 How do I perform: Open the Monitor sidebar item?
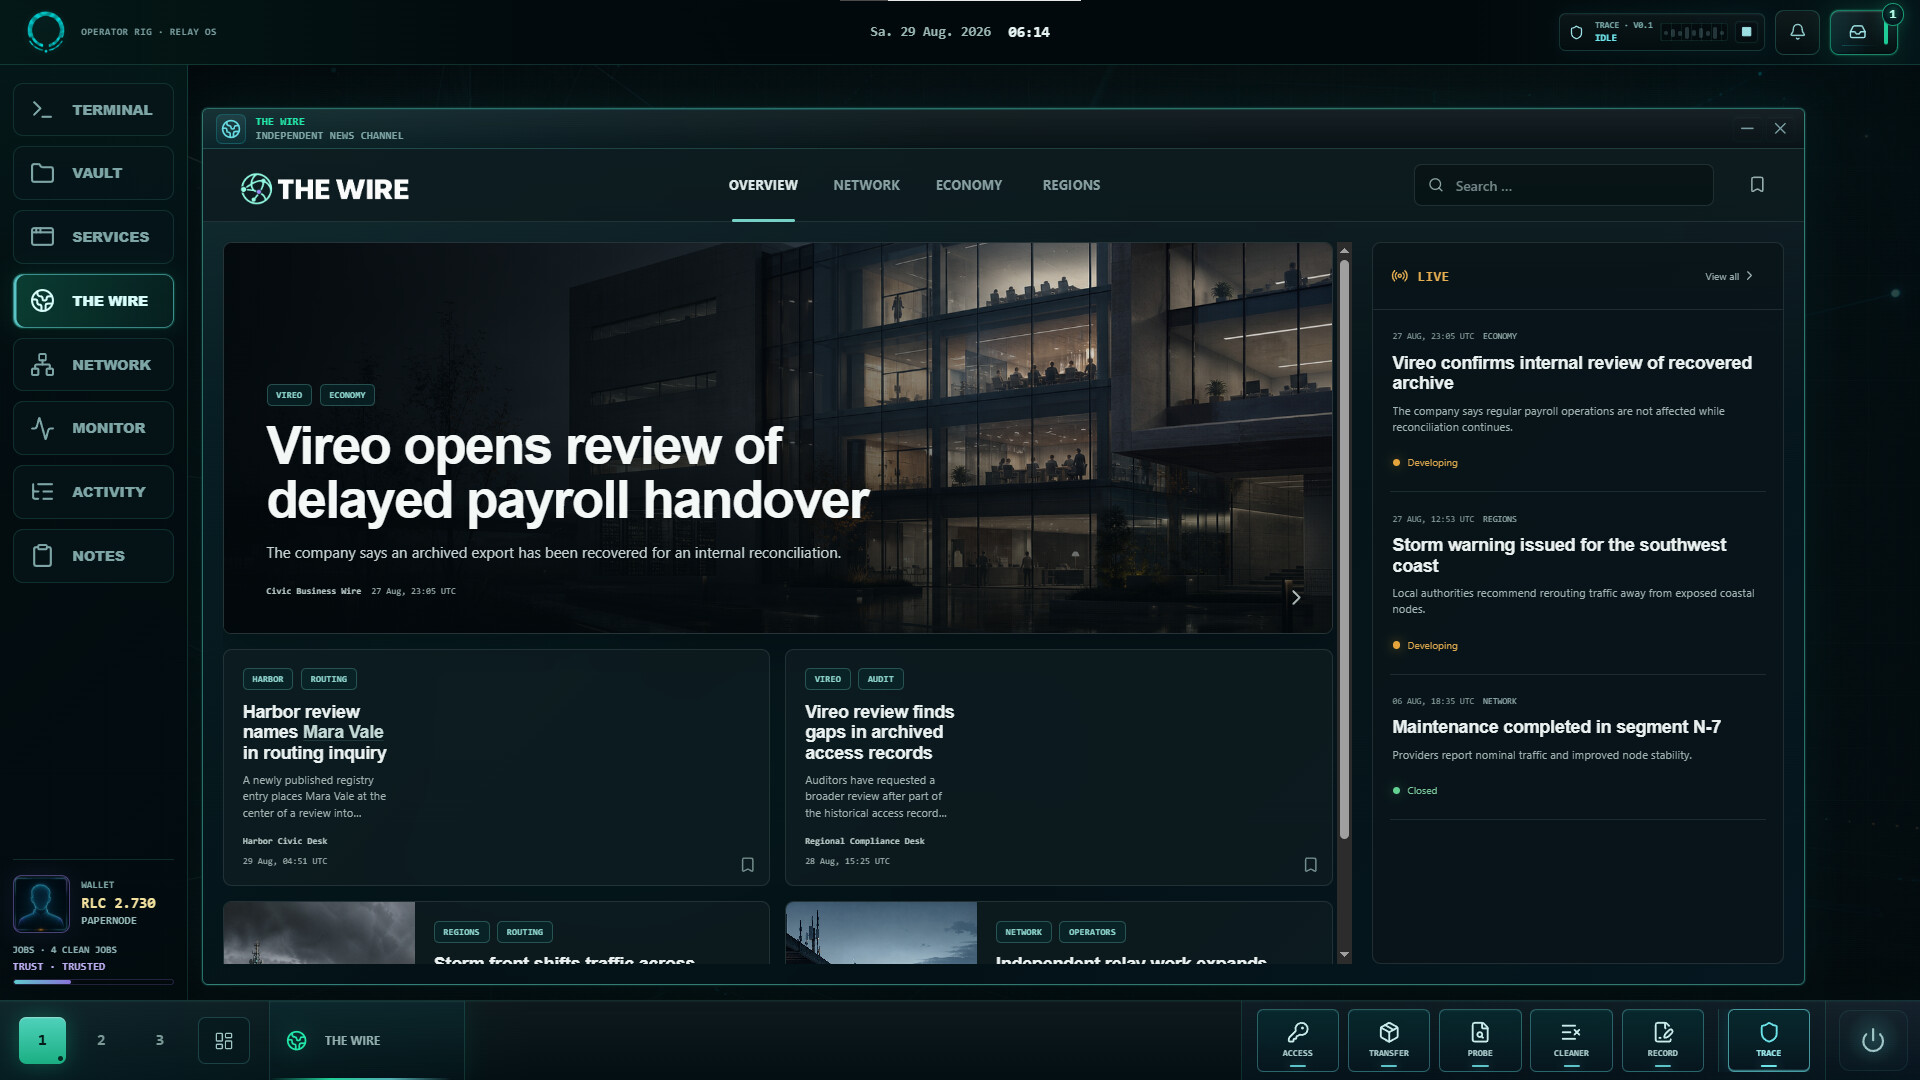[93, 428]
